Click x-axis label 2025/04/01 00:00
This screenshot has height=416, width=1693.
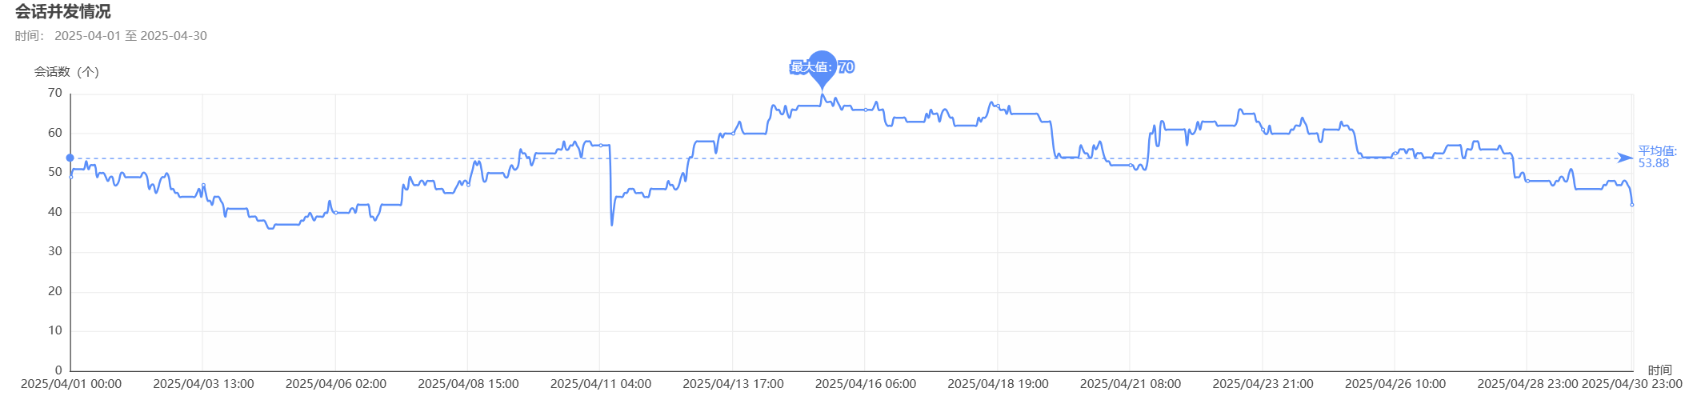point(71,384)
